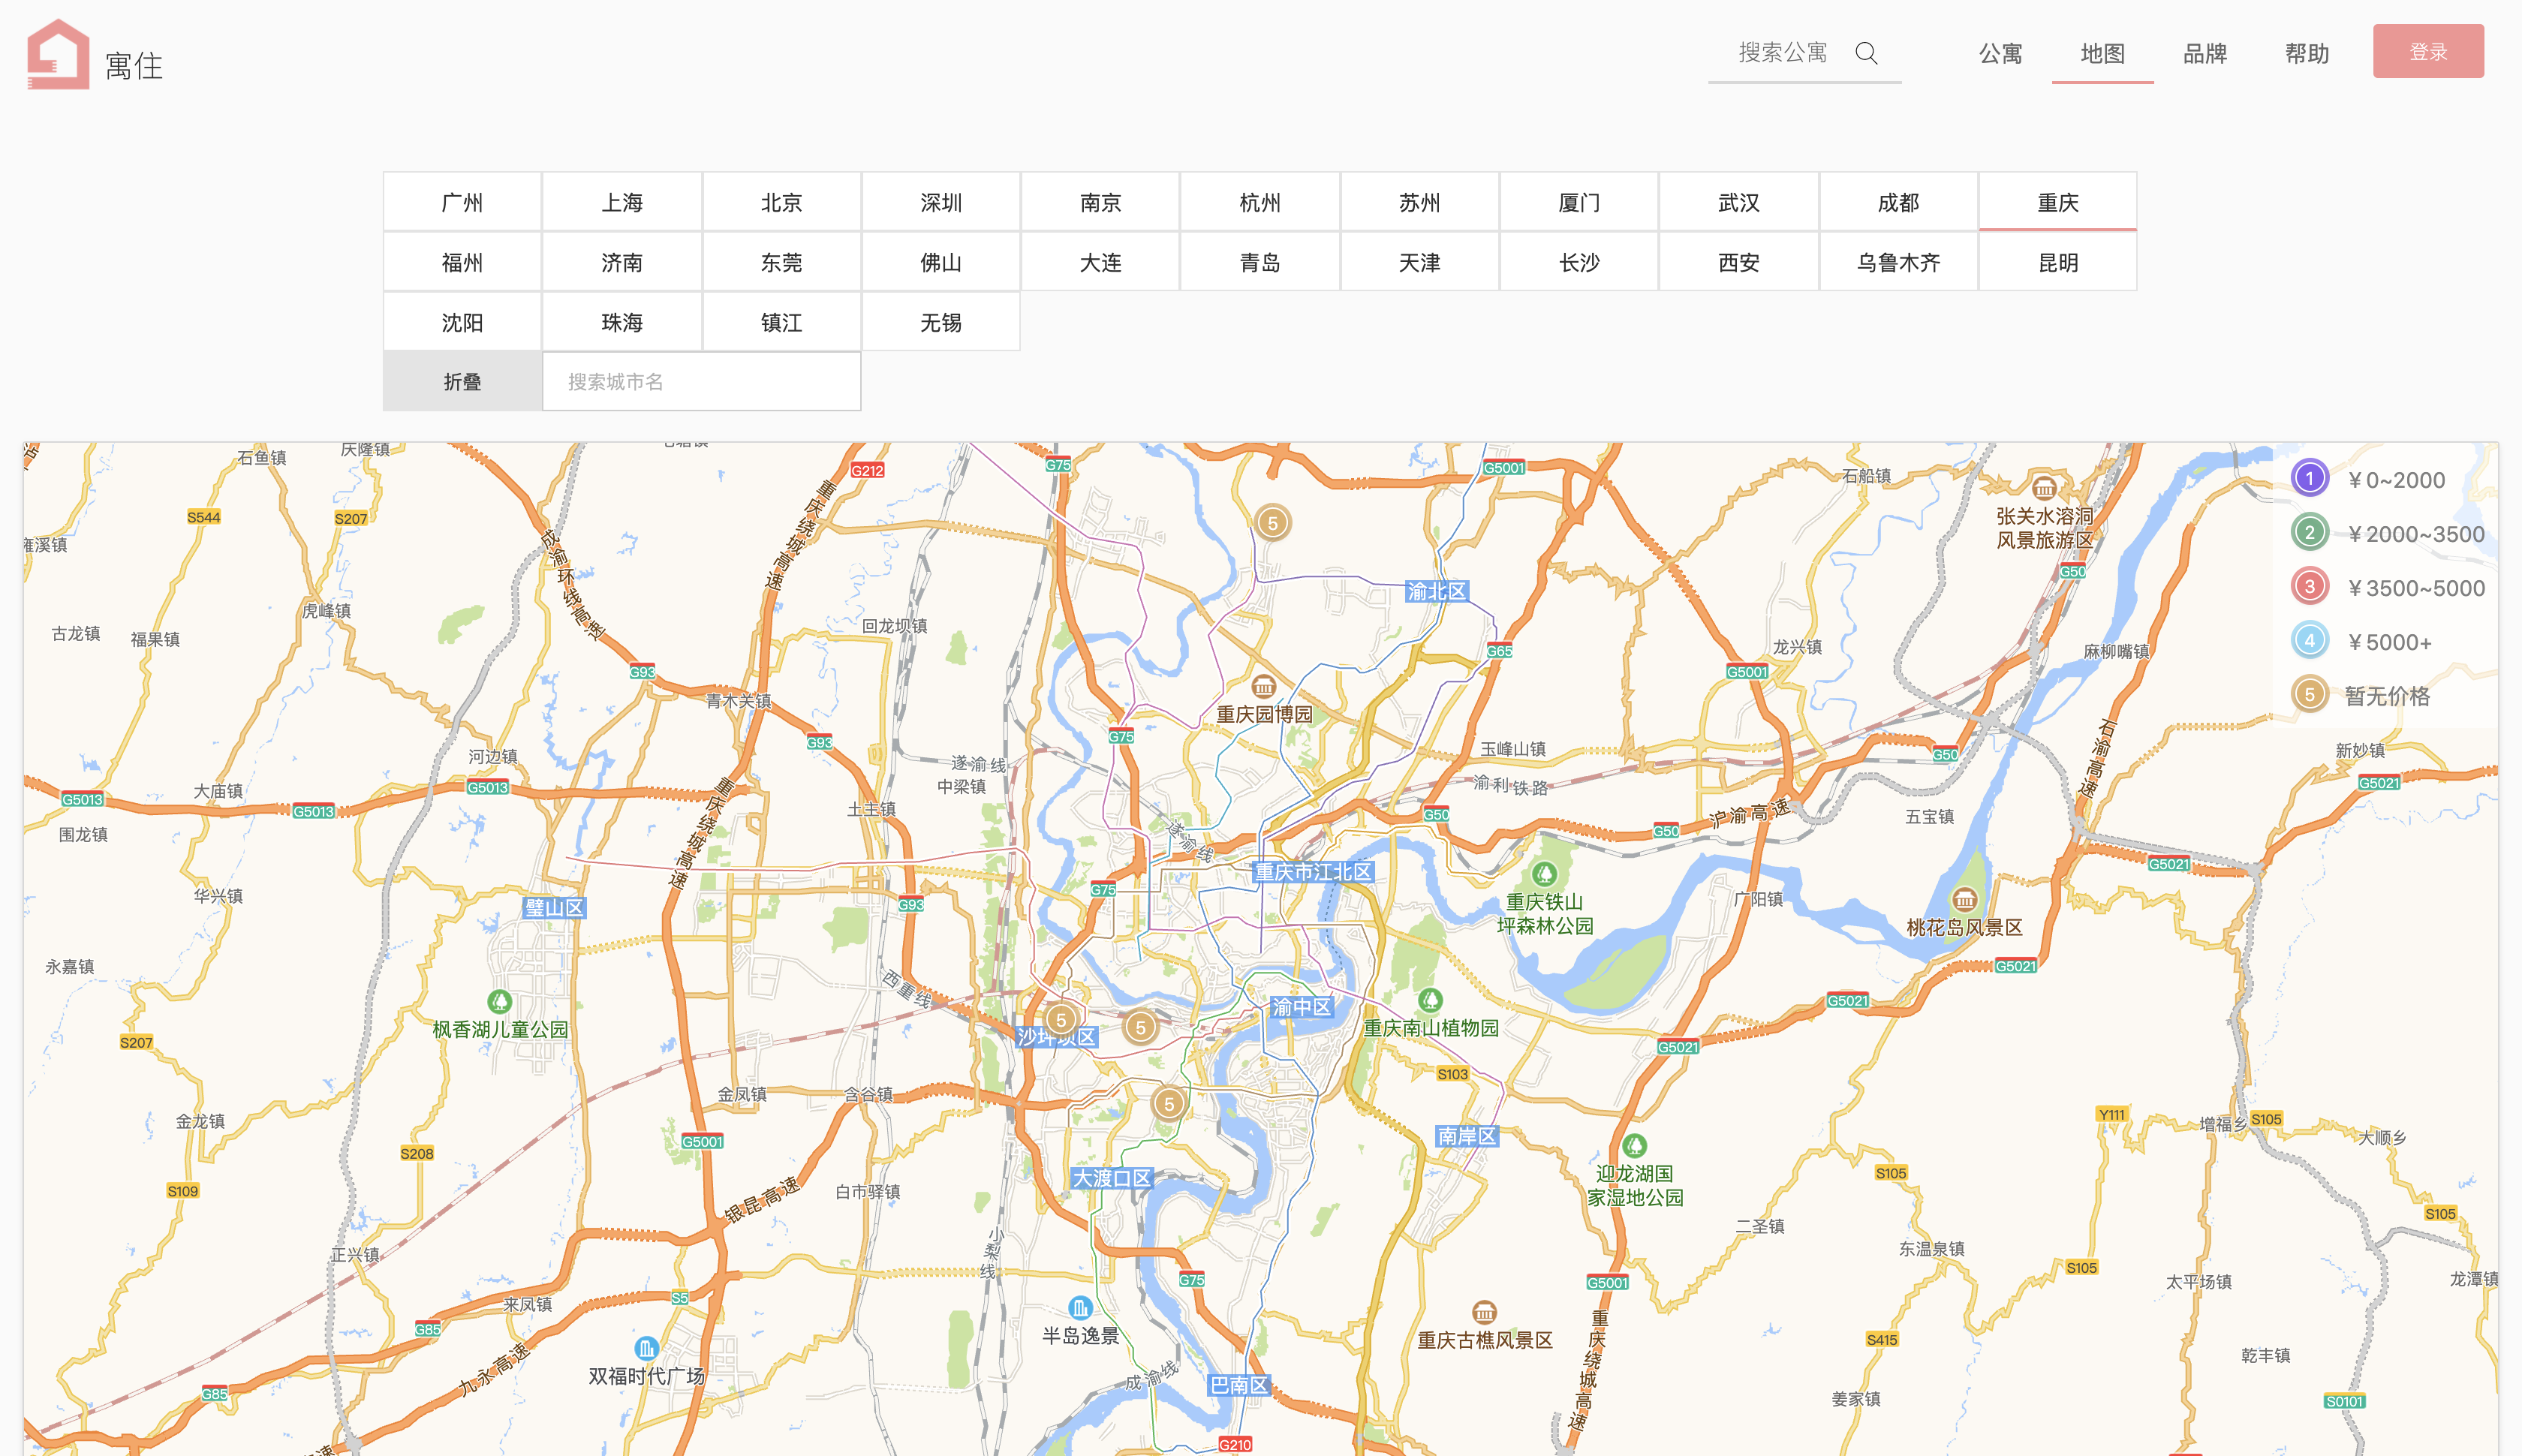Click the 张关水溶洞 scenic area icon
This screenshot has height=1456, width=2522.
click(x=2044, y=488)
